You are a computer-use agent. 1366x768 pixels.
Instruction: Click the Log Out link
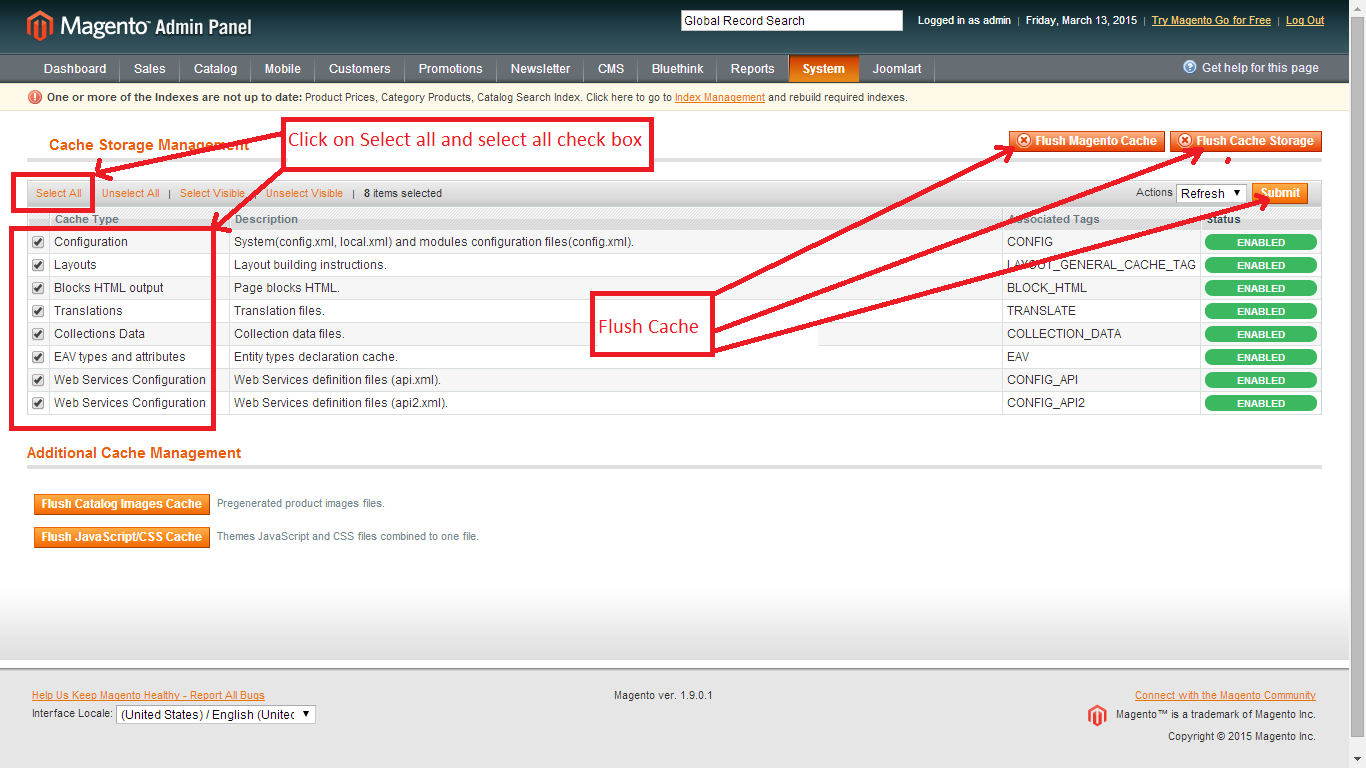point(1305,20)
